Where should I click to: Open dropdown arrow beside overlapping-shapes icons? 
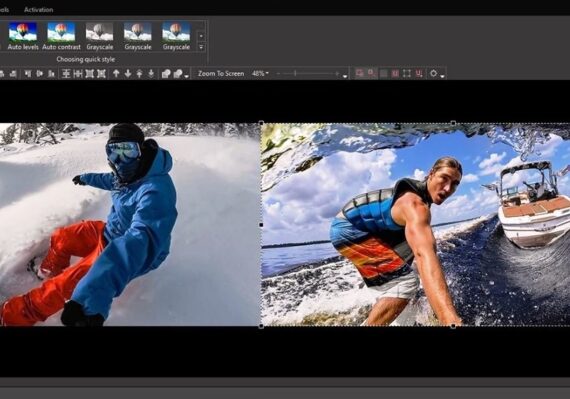[186, 76]
